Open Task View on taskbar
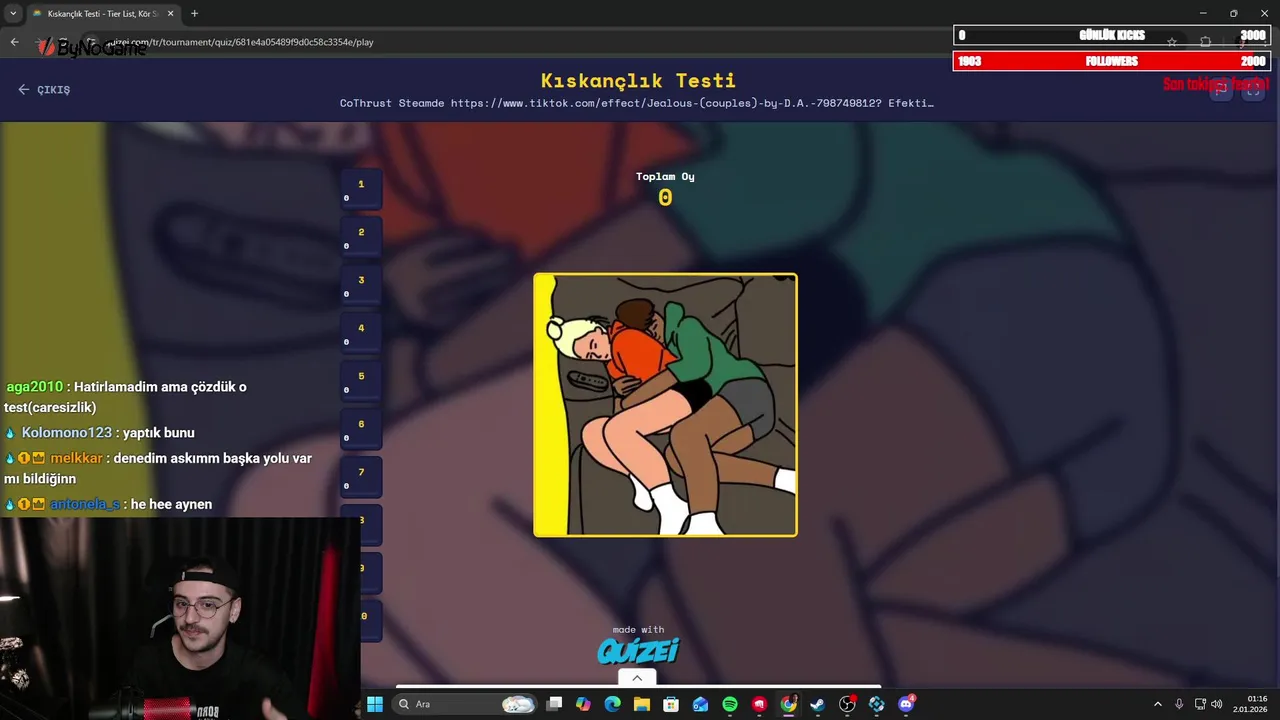 coord(554,704)
